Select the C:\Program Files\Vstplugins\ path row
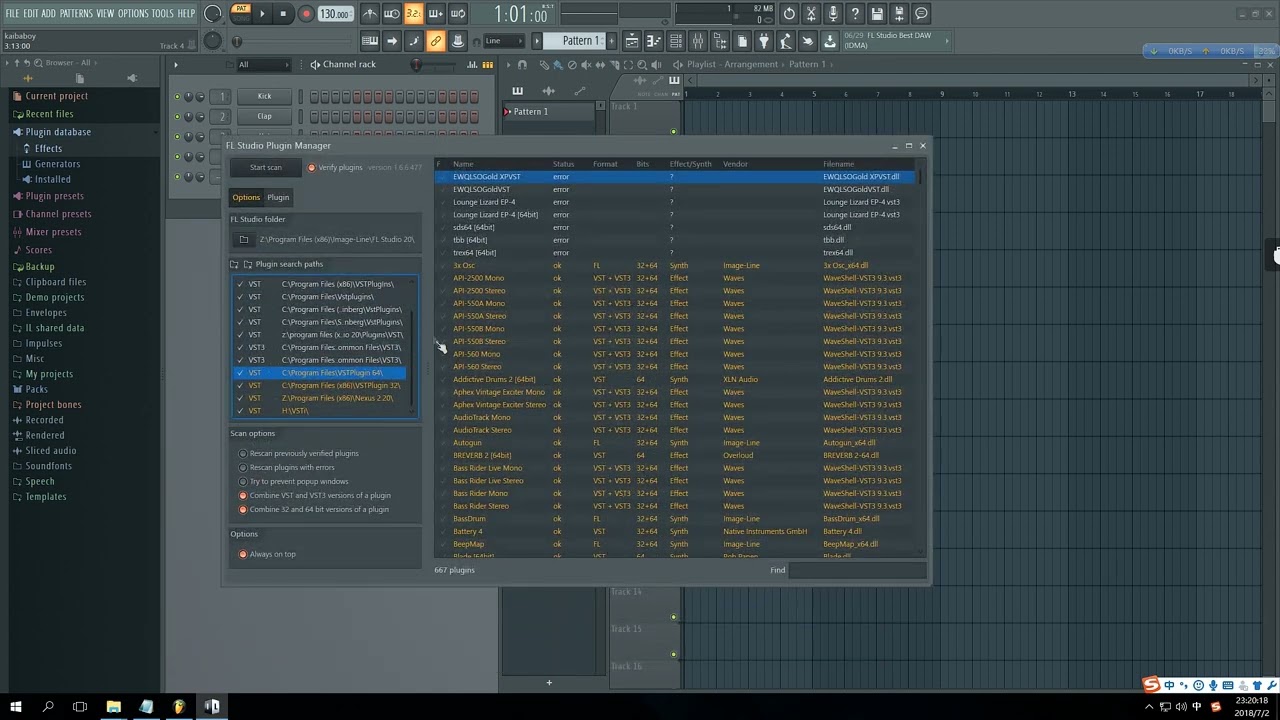The image size is (1280, 720). click(320, 297)
